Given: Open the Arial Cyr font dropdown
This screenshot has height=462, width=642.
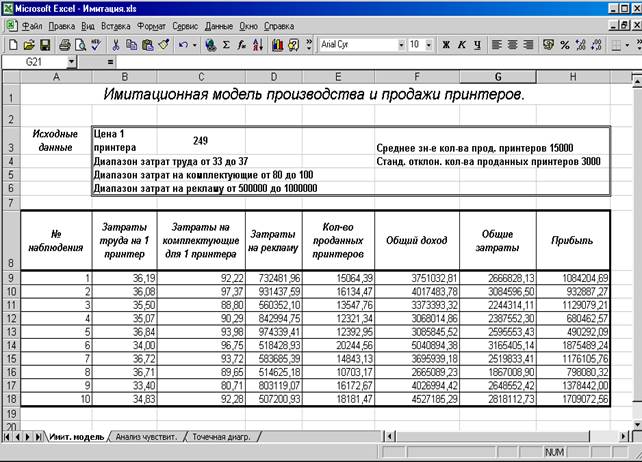Looking at the screenshot, I should tap(401, 45).
